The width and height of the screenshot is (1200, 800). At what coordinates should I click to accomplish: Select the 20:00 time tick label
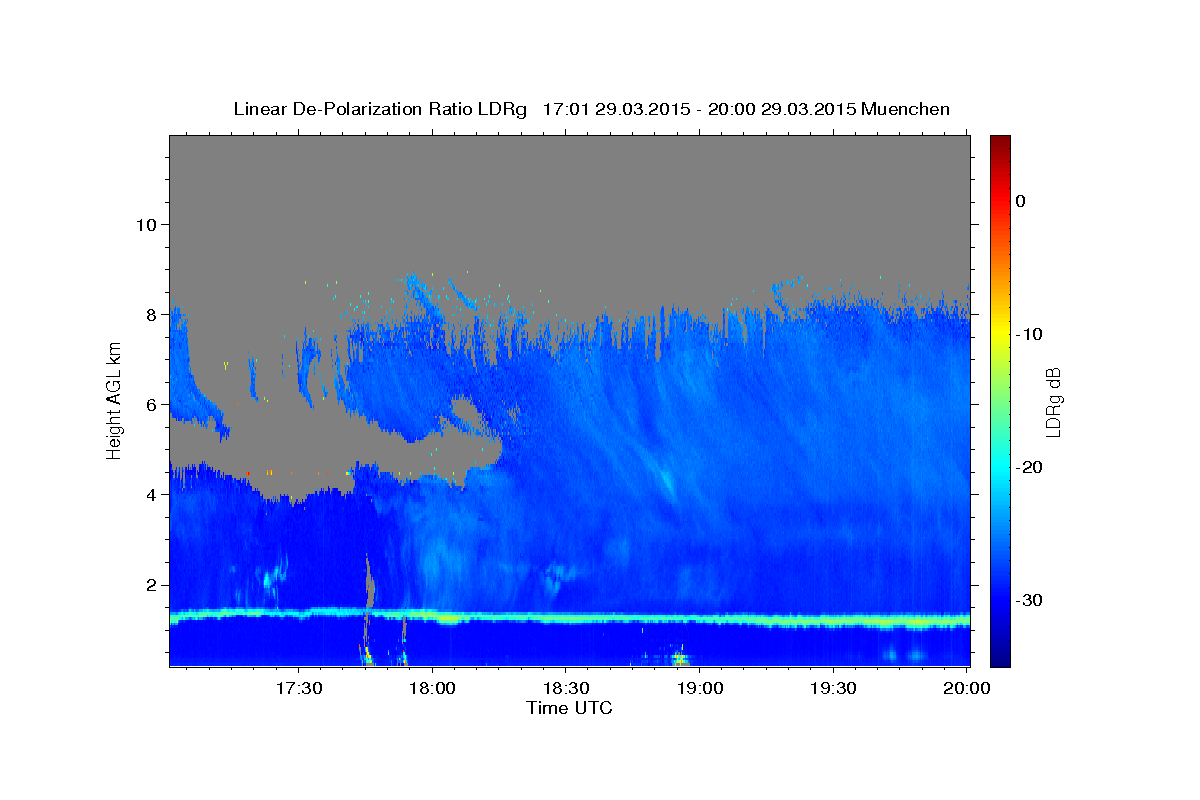click(966, 689)
